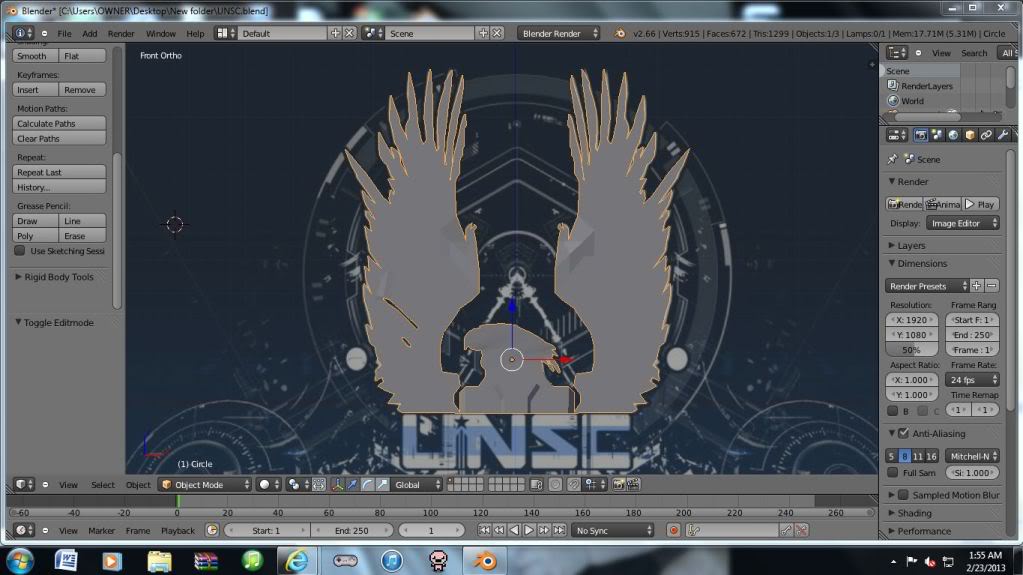Open the Help menu
This screenshot has height=575, width=1023.
(195, 33)
